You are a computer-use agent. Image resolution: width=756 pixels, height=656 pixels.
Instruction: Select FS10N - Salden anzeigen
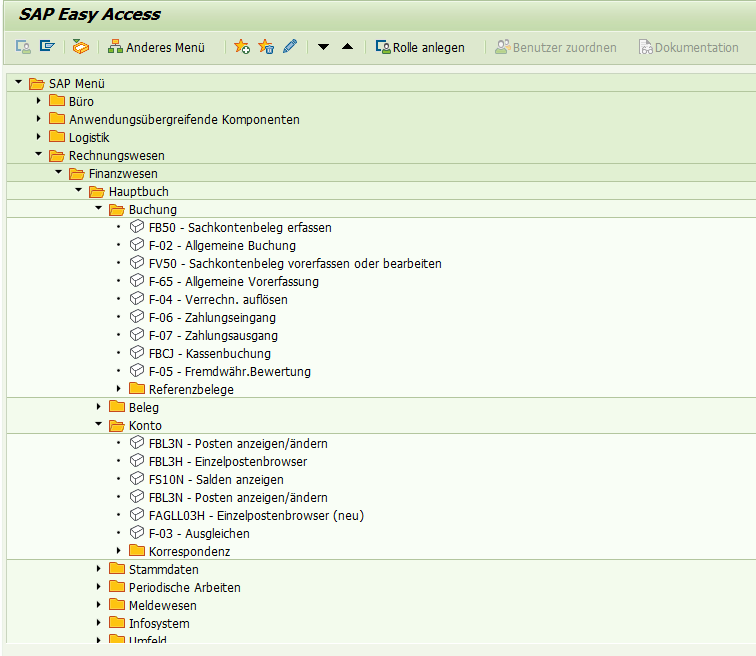pos(216,480)
